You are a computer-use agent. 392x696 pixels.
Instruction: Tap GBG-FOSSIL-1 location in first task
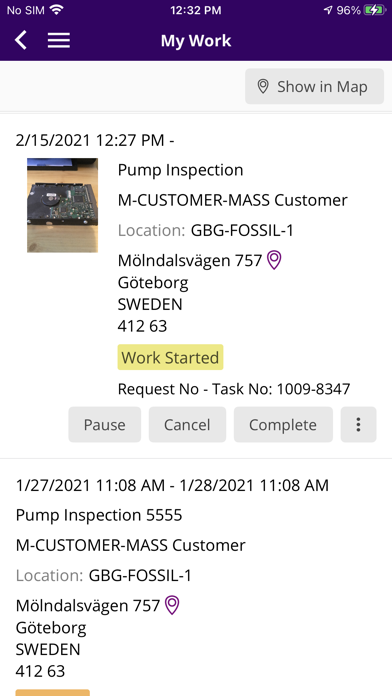[x=242, y=231]
